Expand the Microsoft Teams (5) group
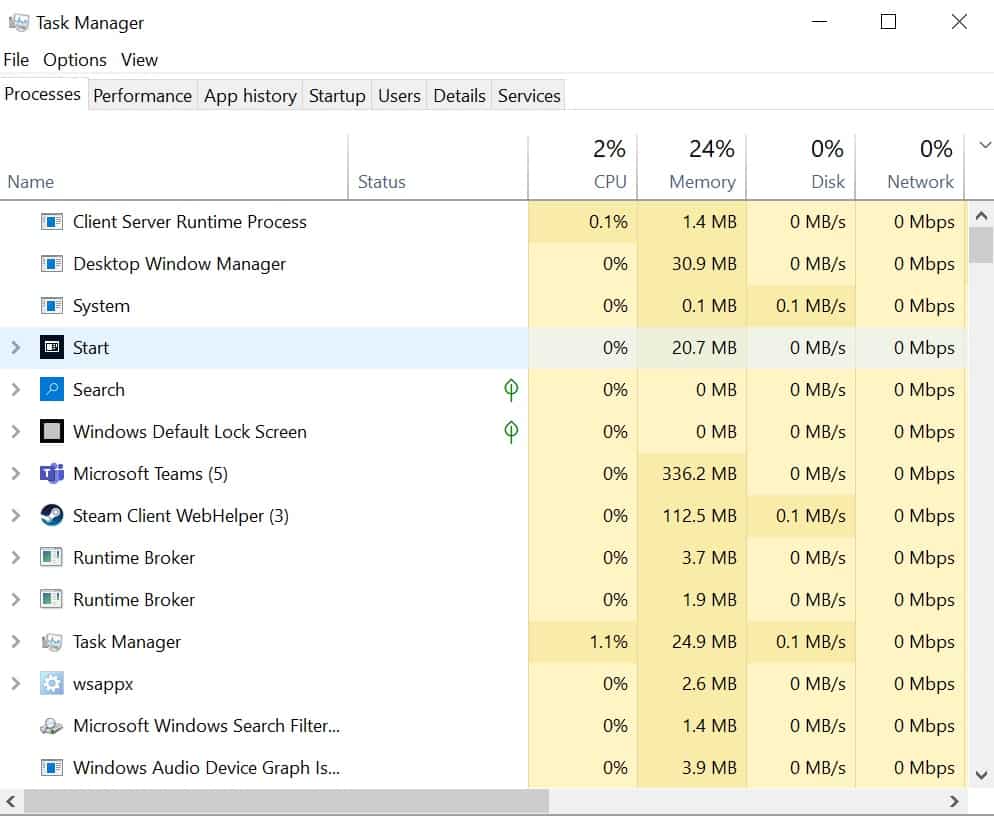Image resolution: width=994 pixels, height=816 pixels. 15,474
